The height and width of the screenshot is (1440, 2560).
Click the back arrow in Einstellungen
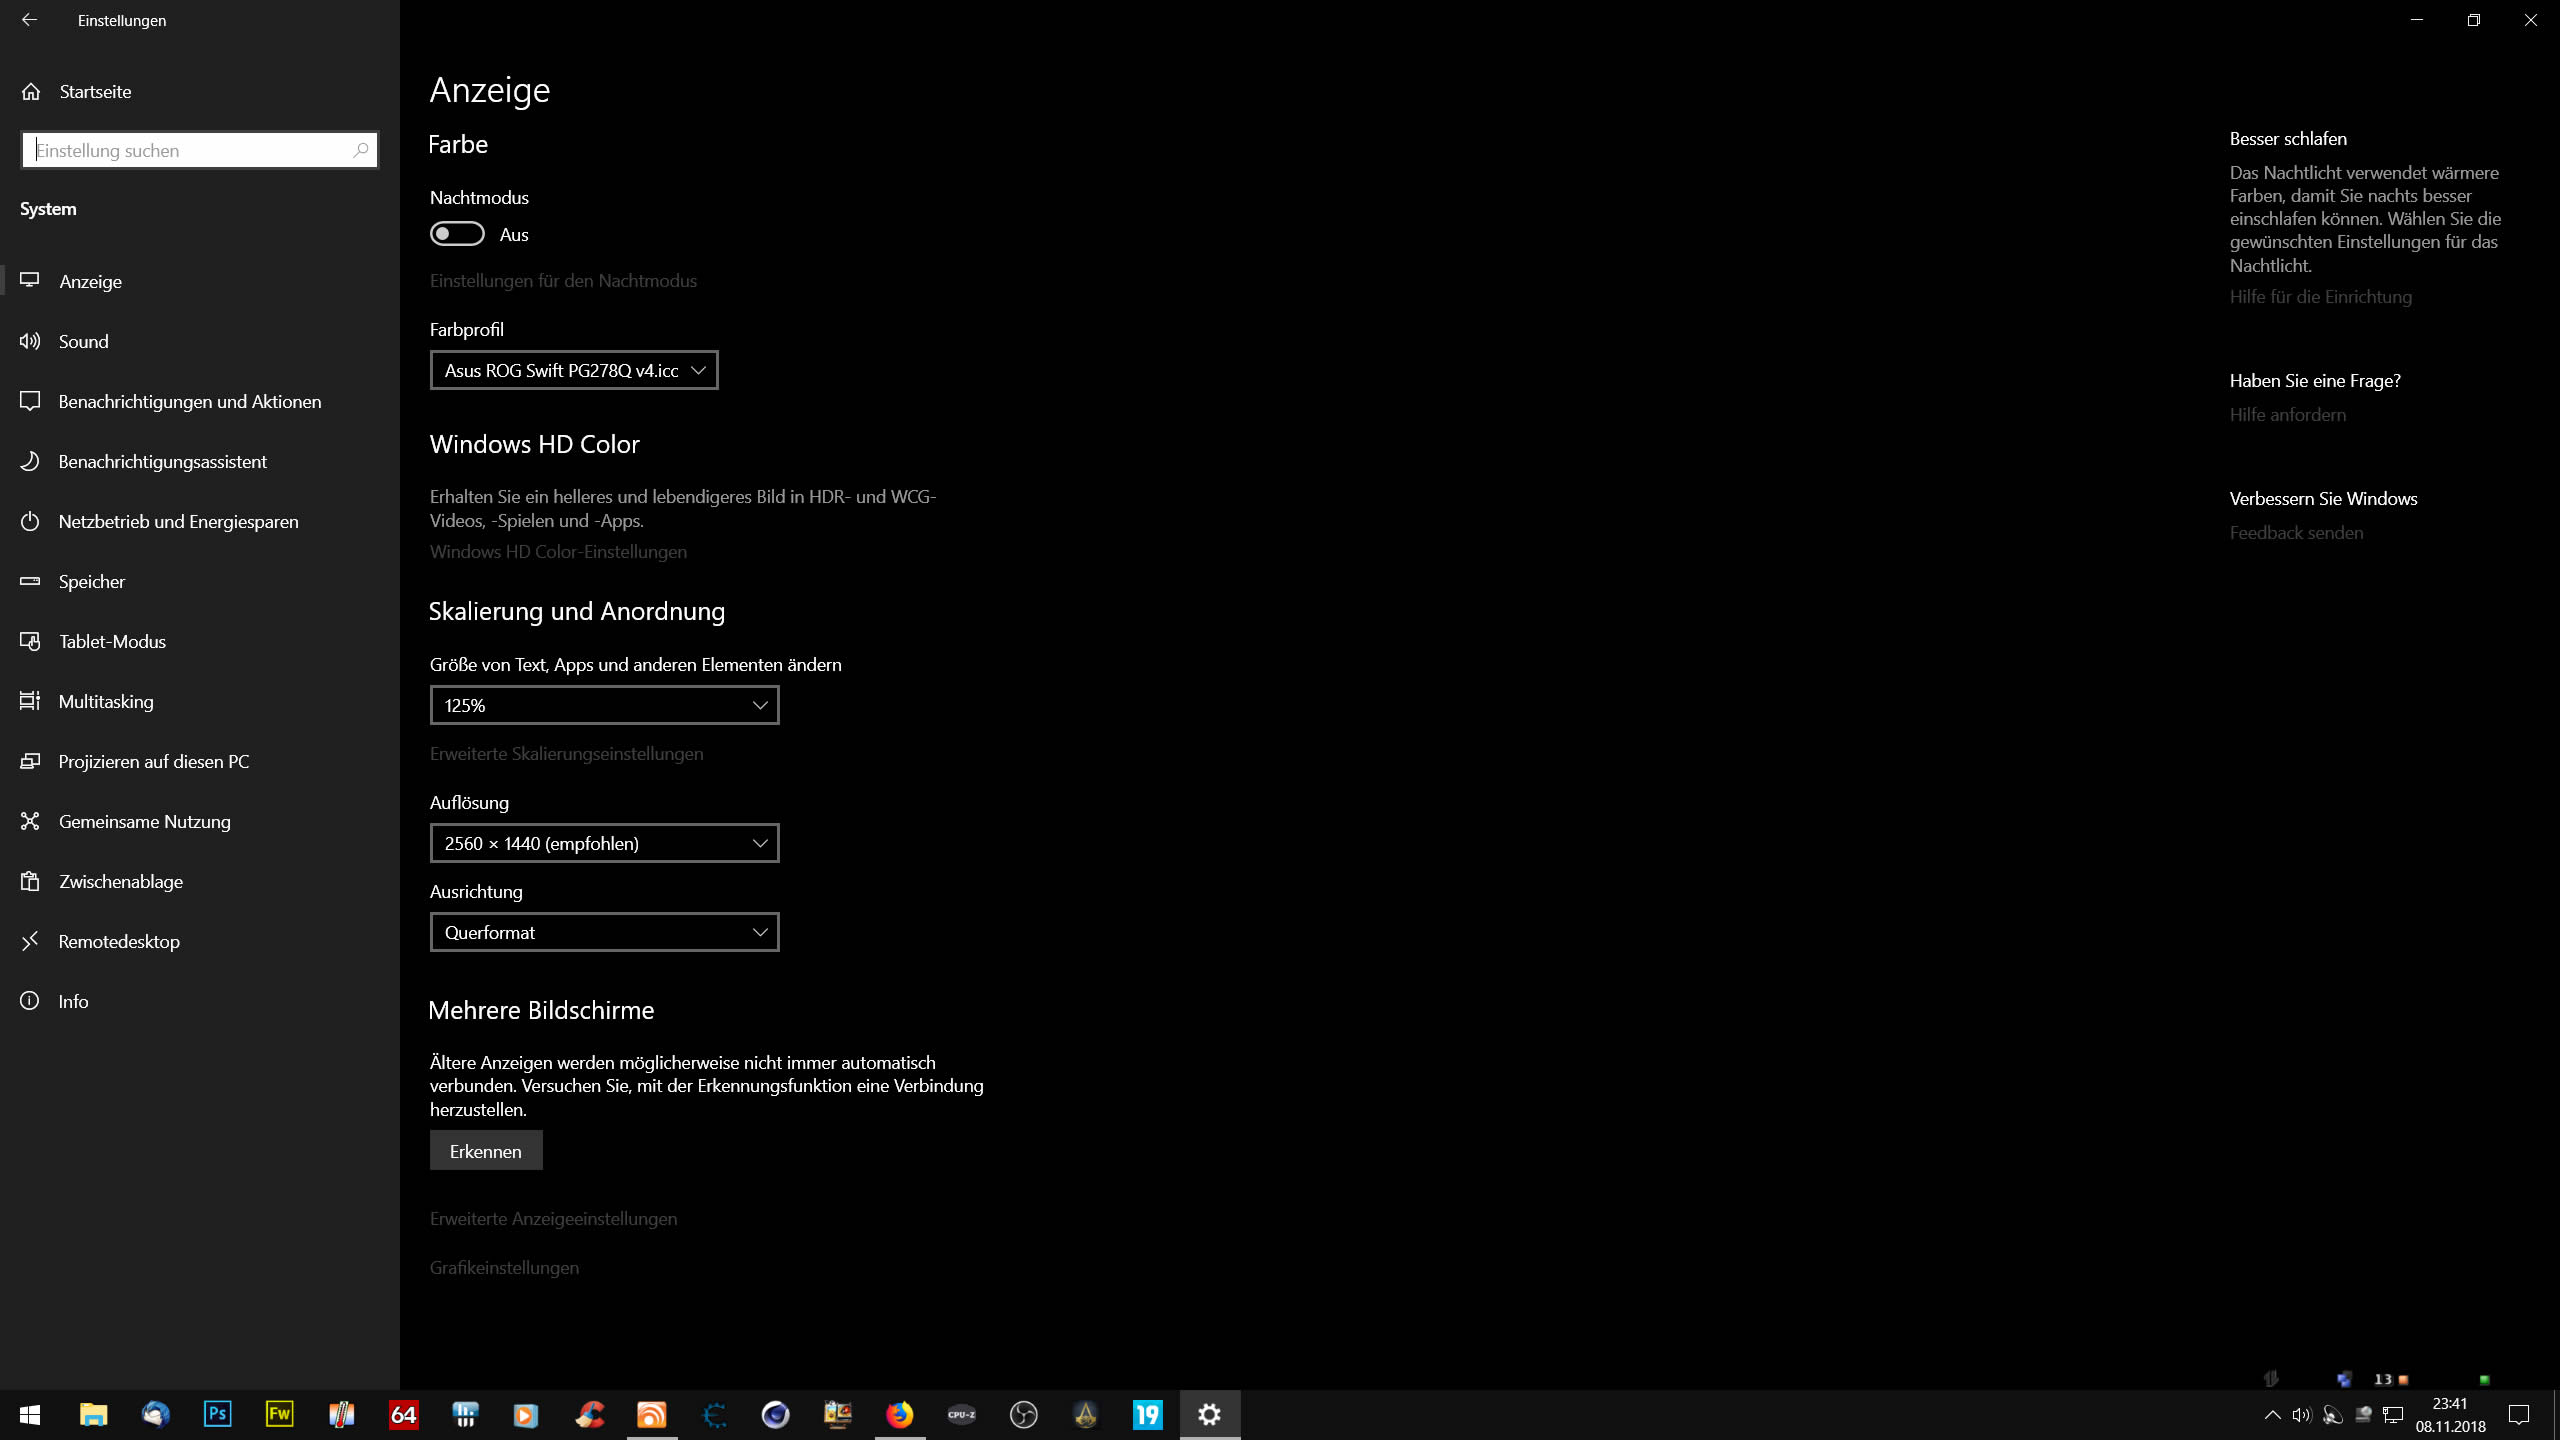tap(29, 20)
